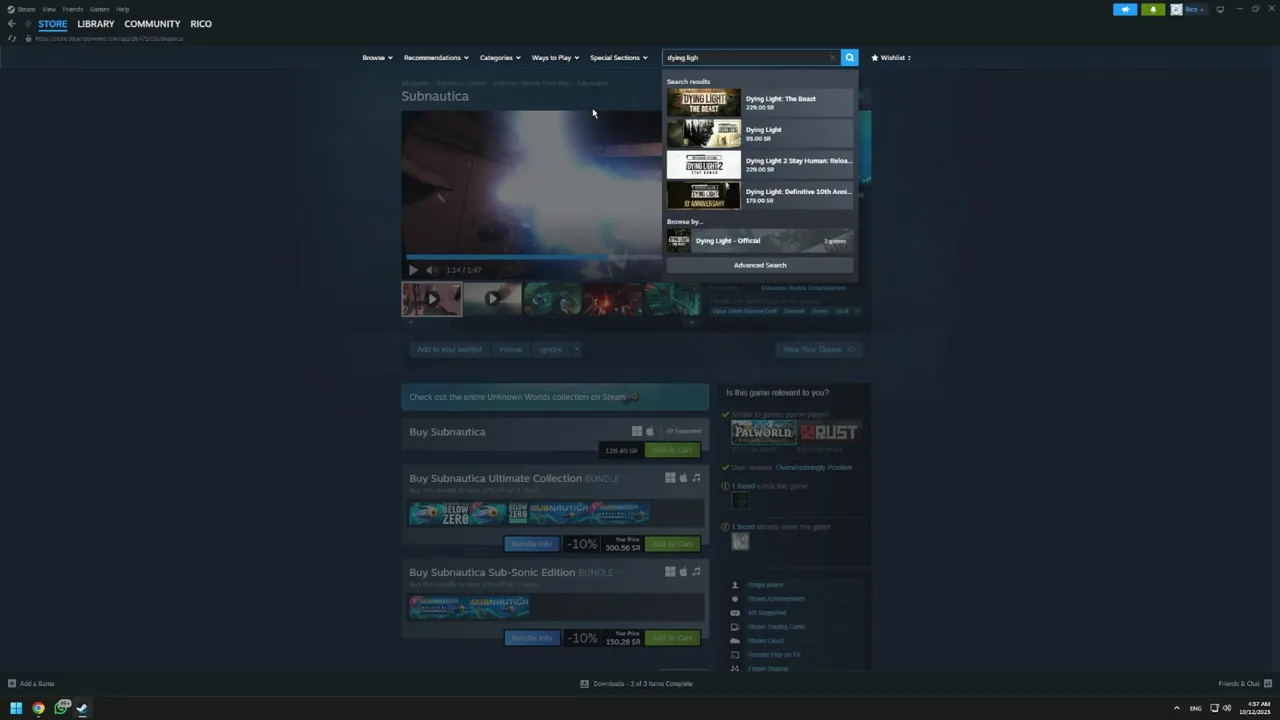
Task: Switch to the COMMUNITY tab
Action: coord(152,24)
